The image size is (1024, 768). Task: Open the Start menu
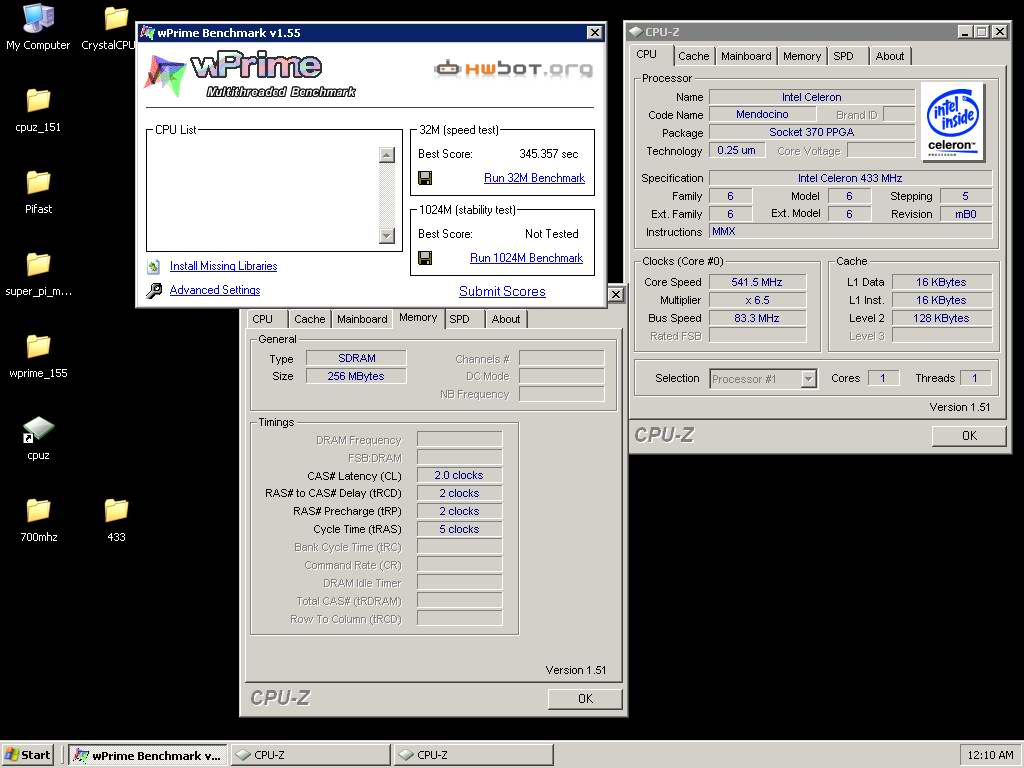pos(27,755)
